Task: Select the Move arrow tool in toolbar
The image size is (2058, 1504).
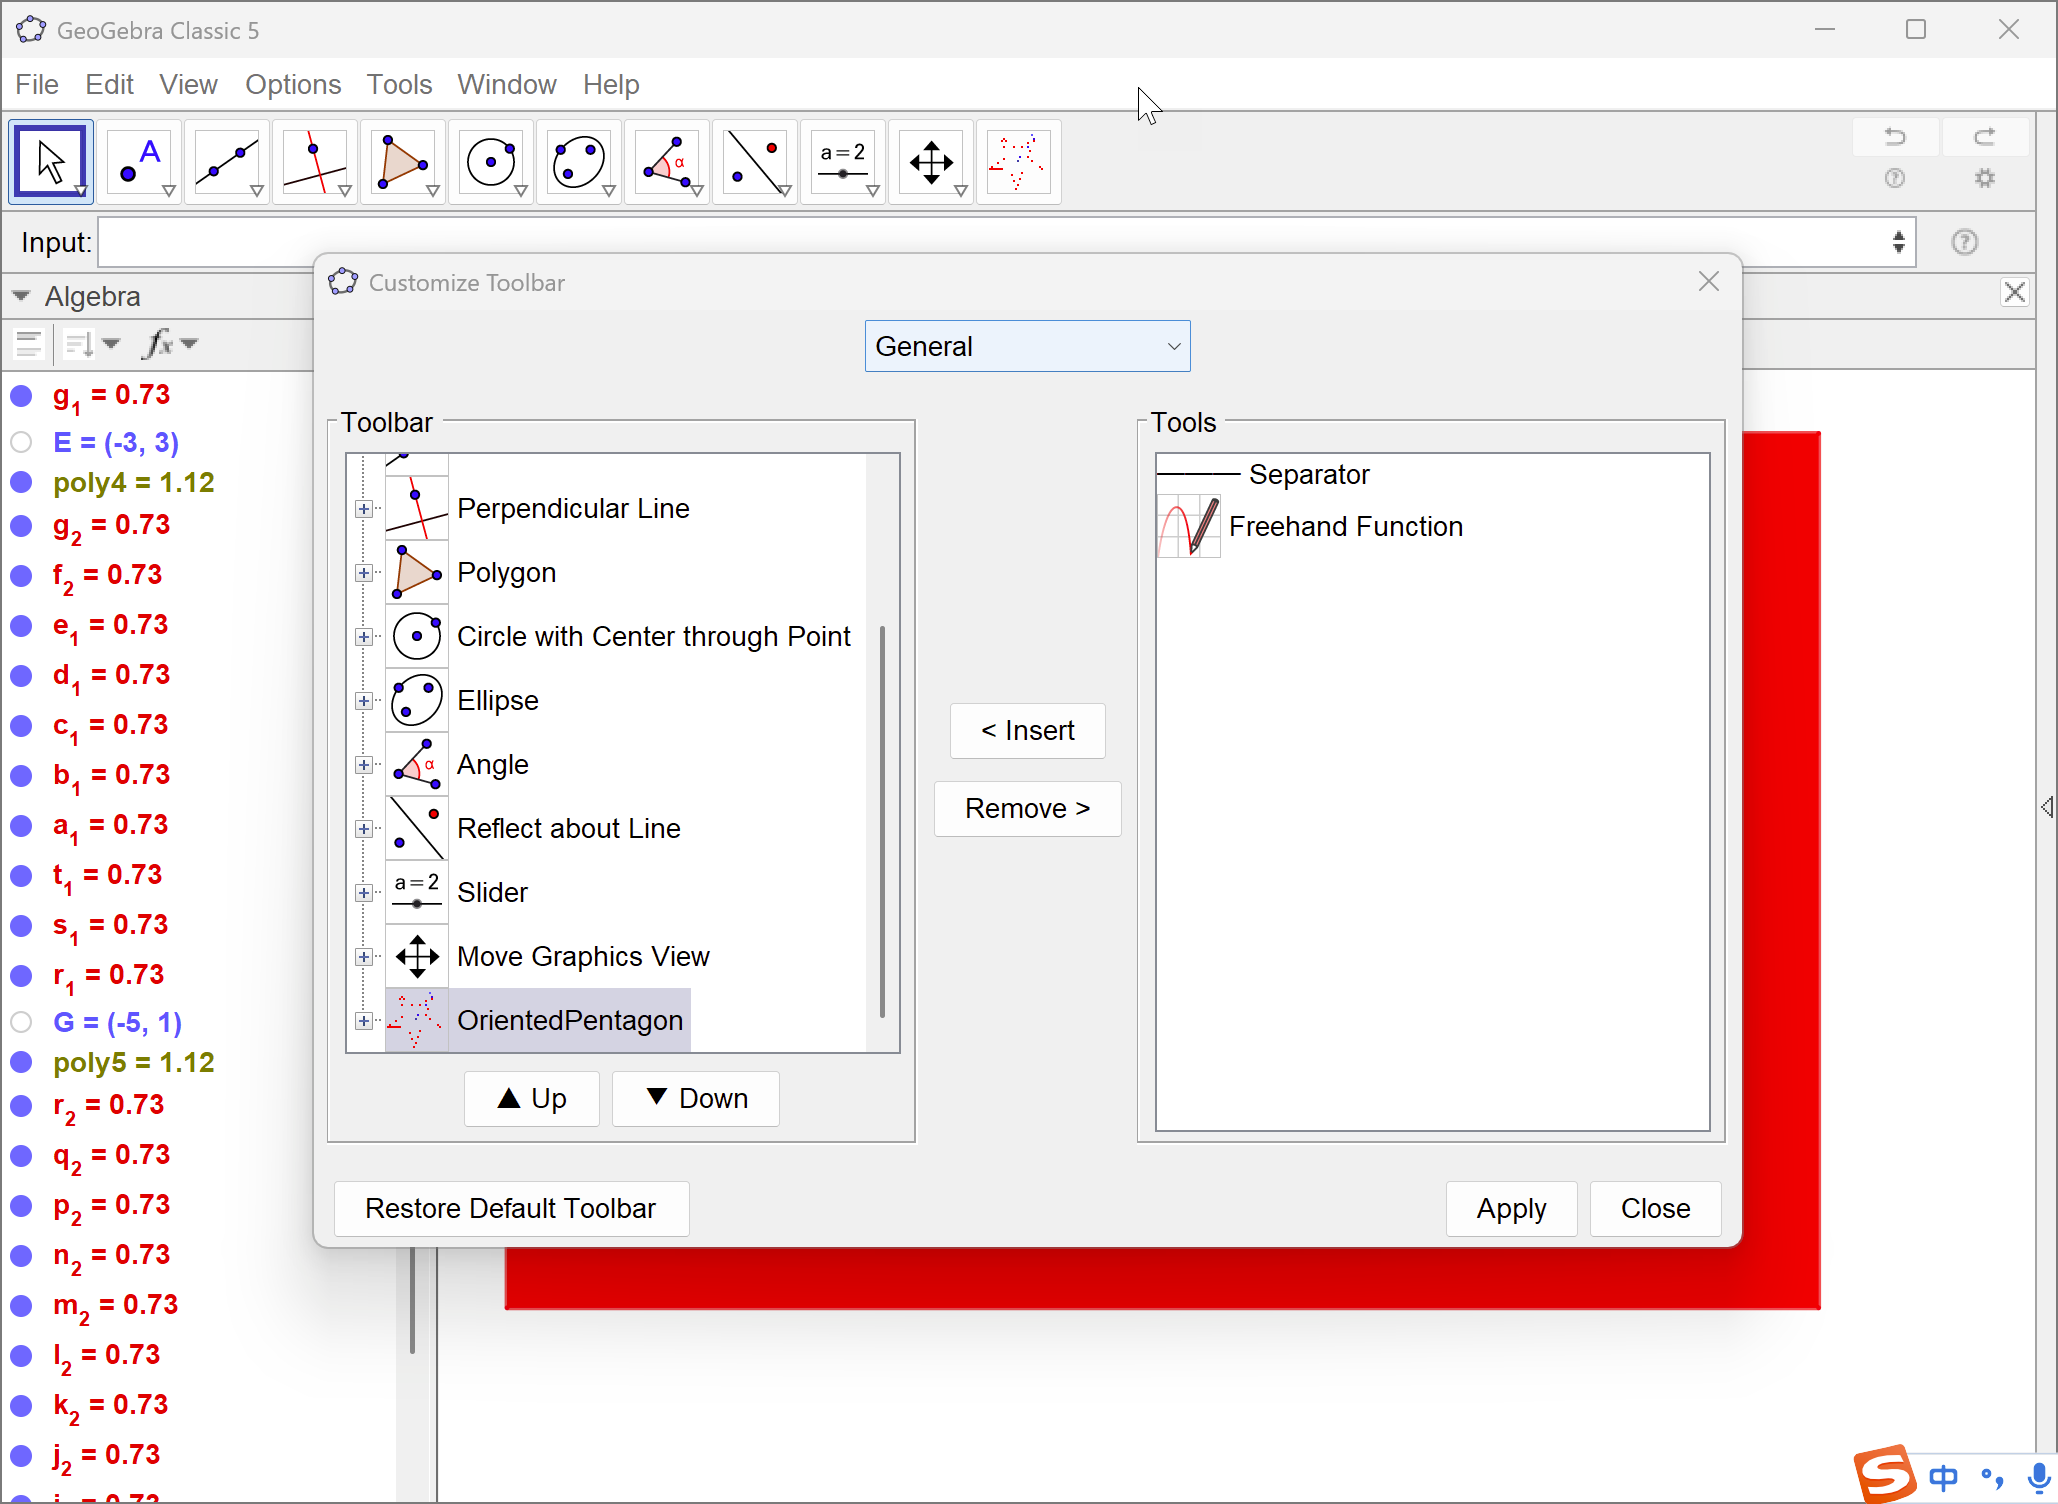Action: pos(50,162)
